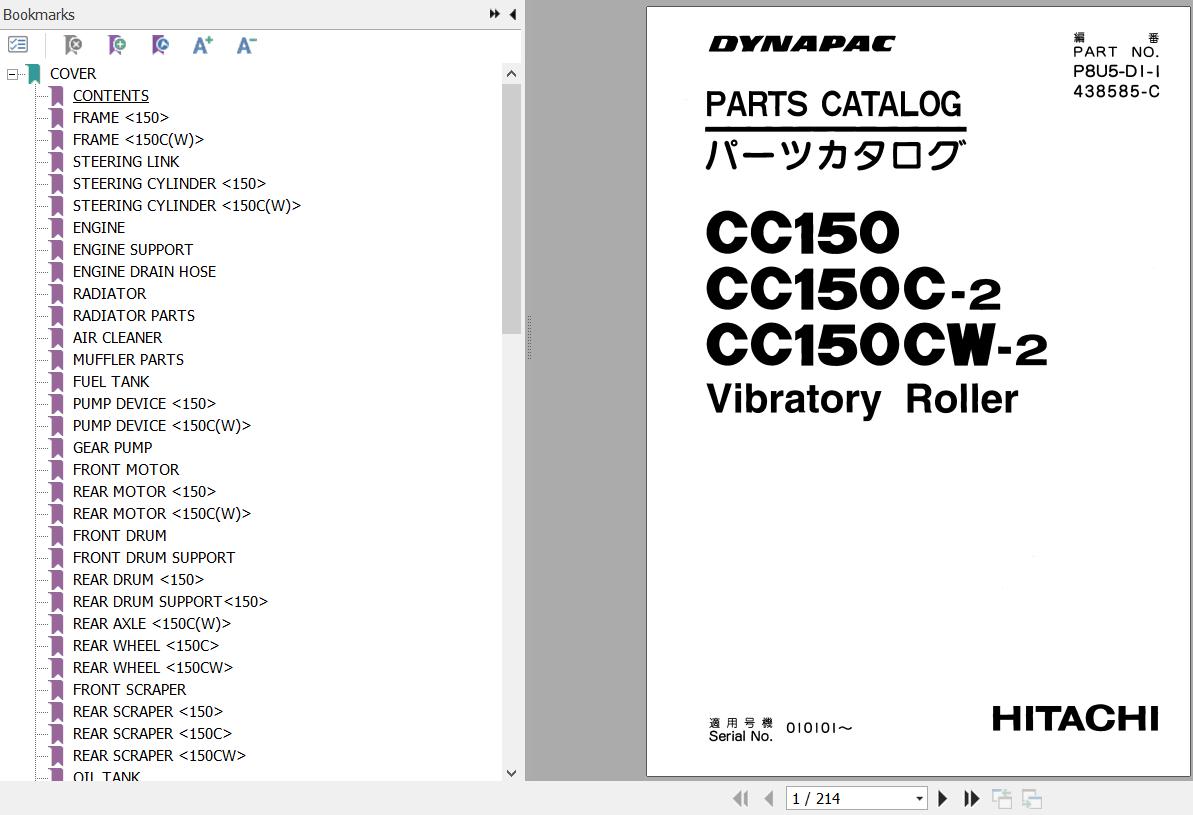Open the REAR SCRAPER <150CW> bookmark
This screenshot has width=1193, height=815.
click(x=159, y=756)
